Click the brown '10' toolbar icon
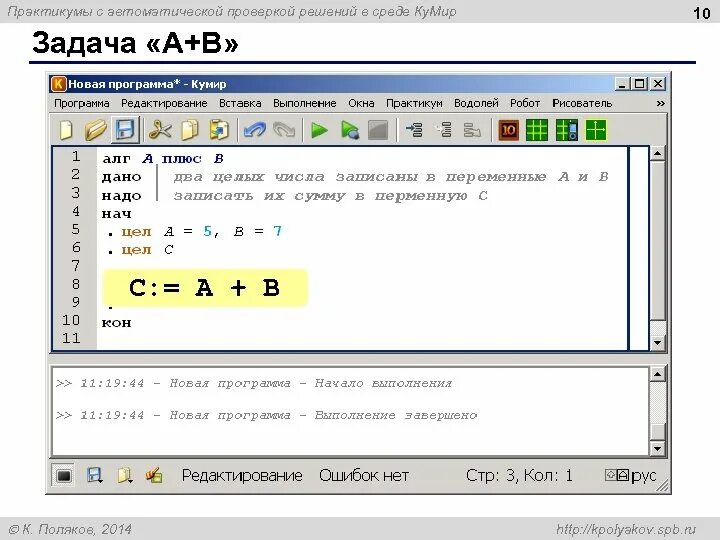Screen dimensions: 720x540 pos(508,130)
